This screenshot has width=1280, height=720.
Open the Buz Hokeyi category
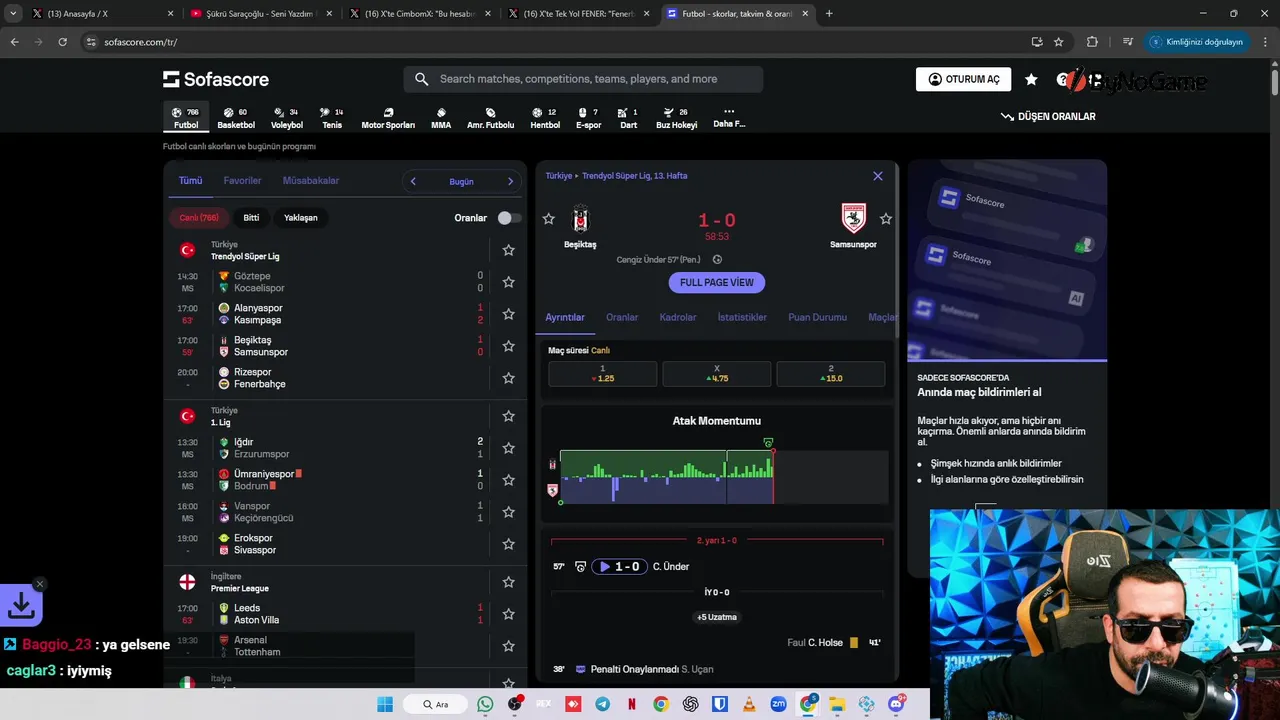[x=677, y=118]
